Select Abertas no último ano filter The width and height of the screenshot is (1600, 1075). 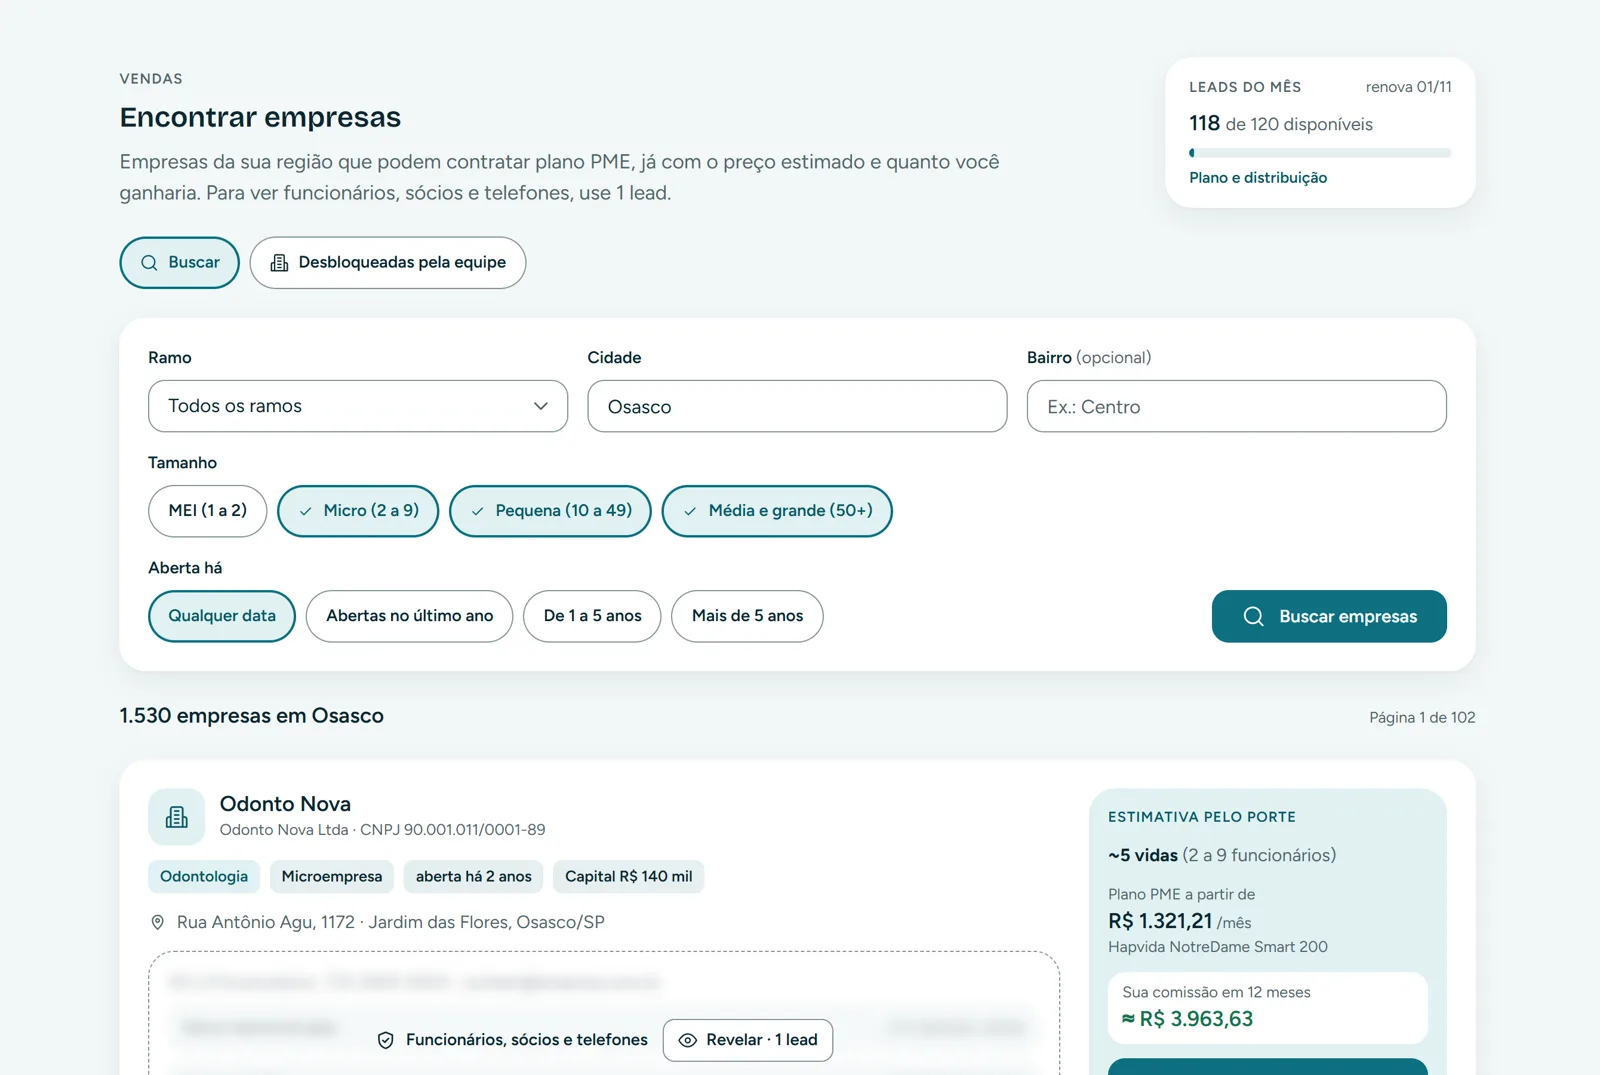click(x=409, y=616)
